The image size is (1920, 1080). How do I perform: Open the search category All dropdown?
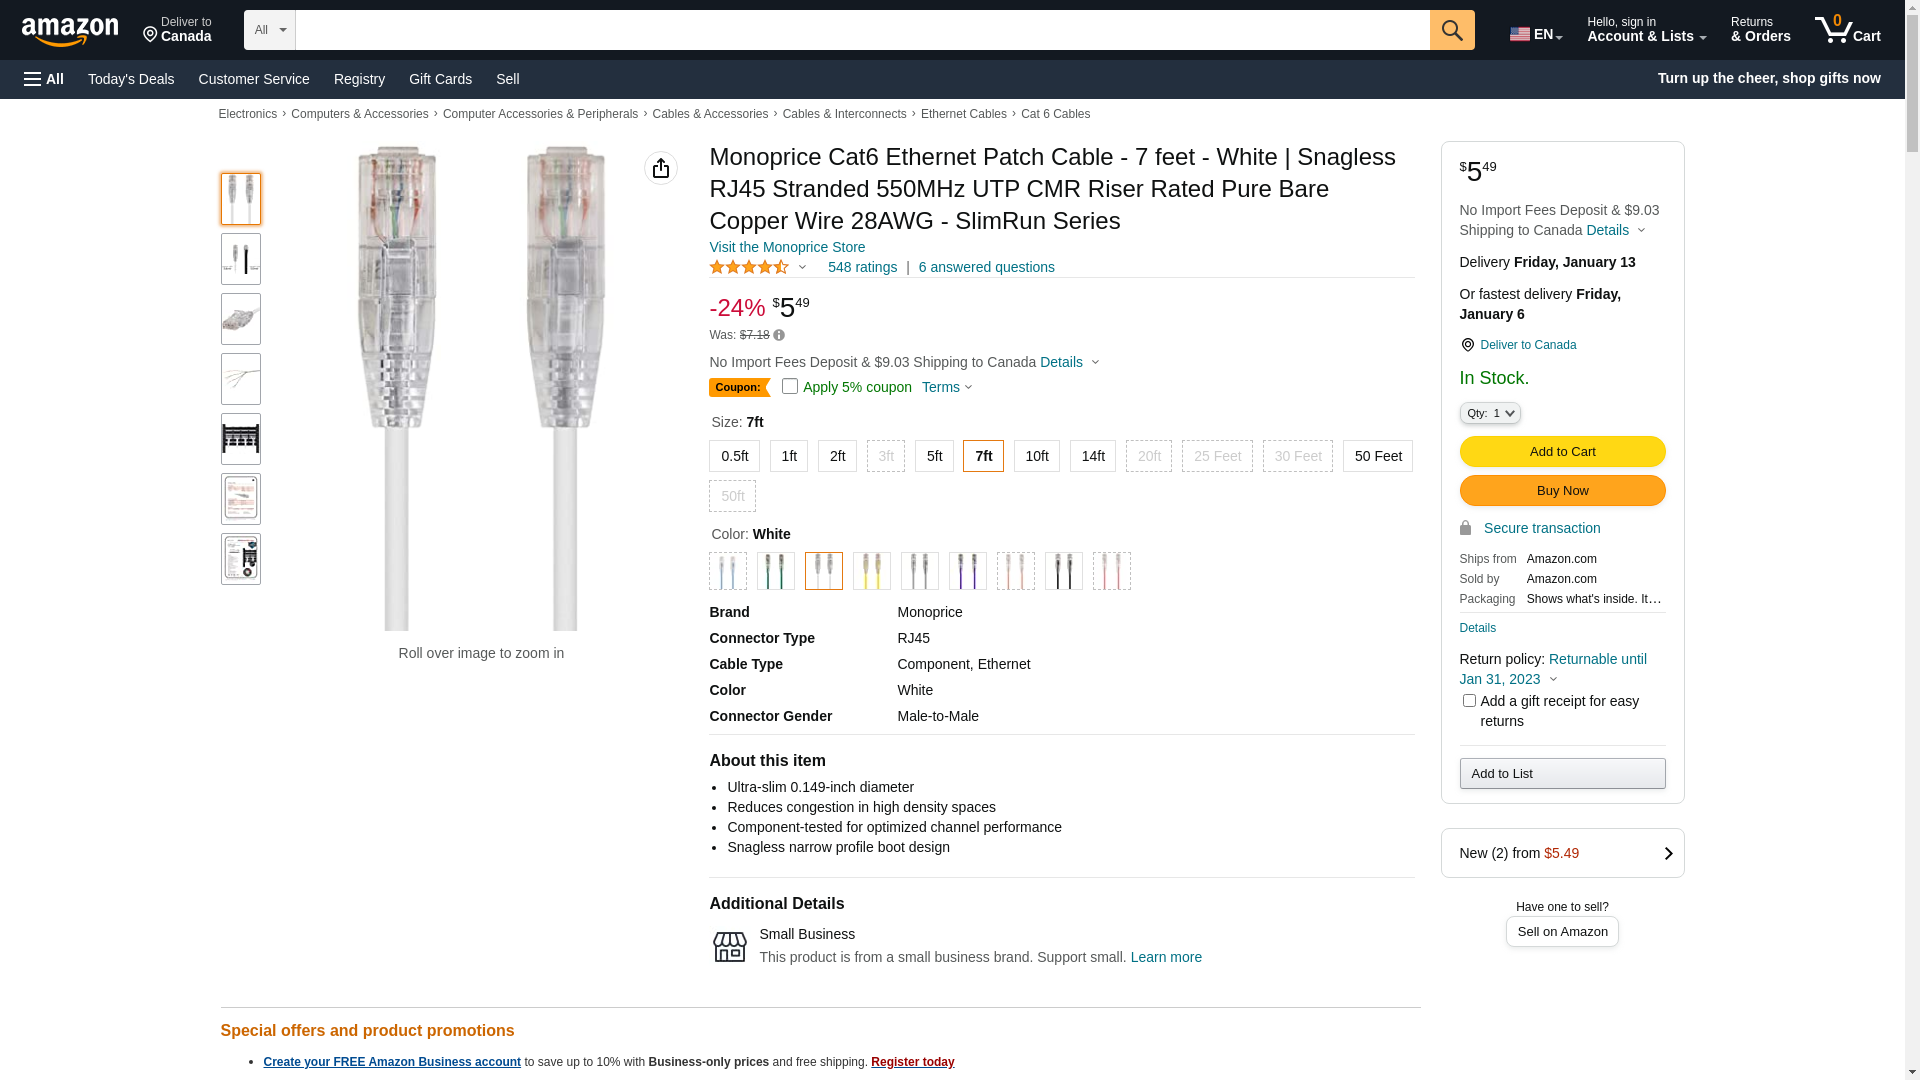[269, 30]
